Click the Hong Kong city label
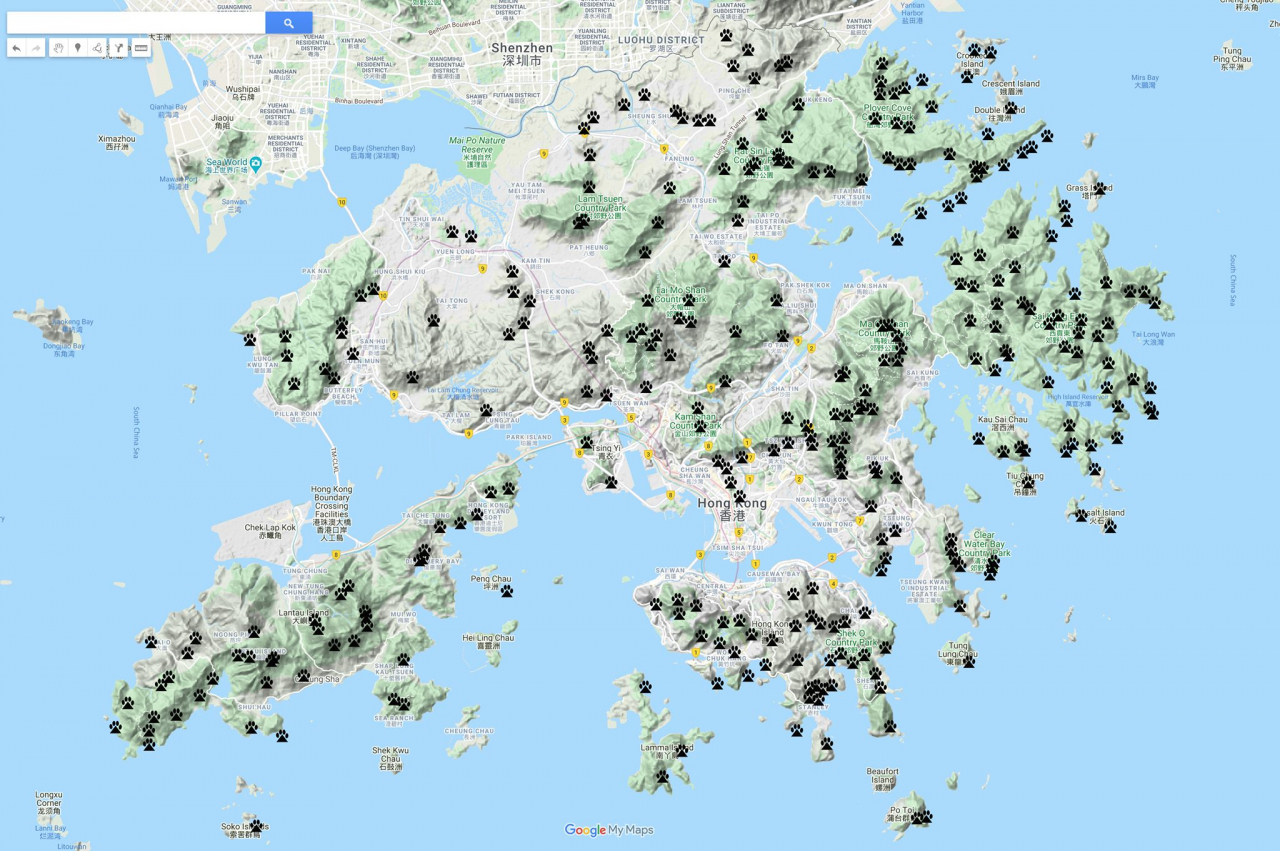1280x851 pixels. coord(732,509)
